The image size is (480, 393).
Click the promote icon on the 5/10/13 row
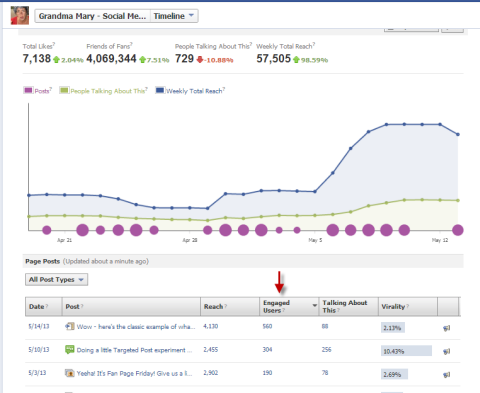click(447, 351)
